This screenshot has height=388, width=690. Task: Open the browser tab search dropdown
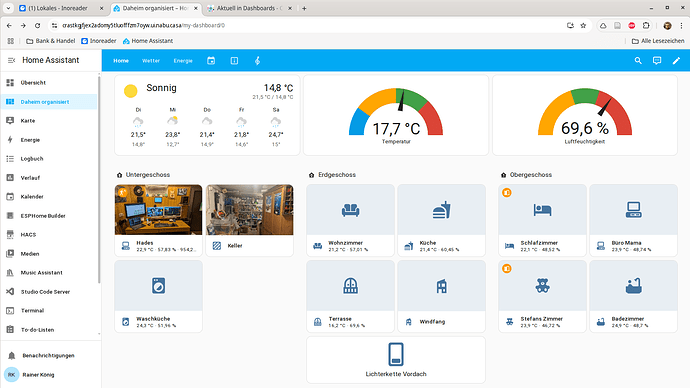tap(8, 8)
